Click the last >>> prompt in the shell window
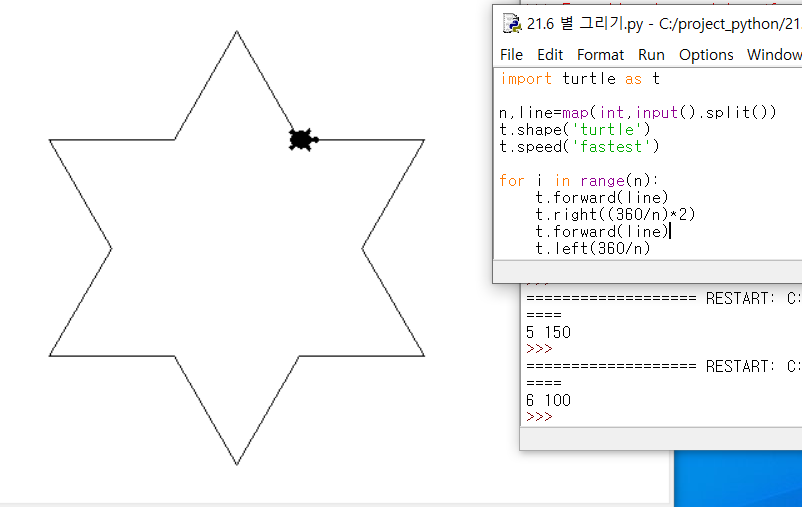Viewport: 802px width, 507px height. click(539, 417)
